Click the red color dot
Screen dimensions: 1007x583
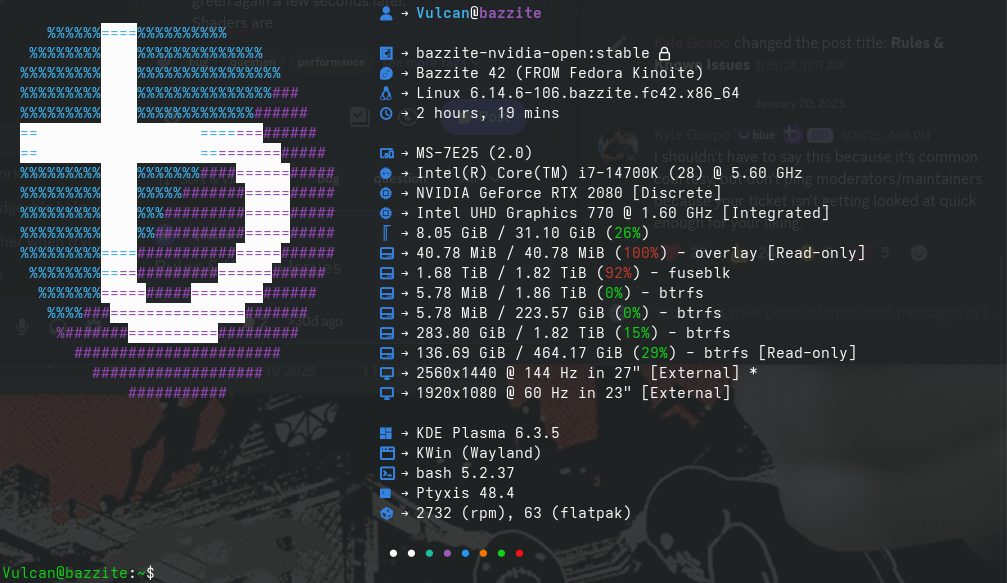519,553
